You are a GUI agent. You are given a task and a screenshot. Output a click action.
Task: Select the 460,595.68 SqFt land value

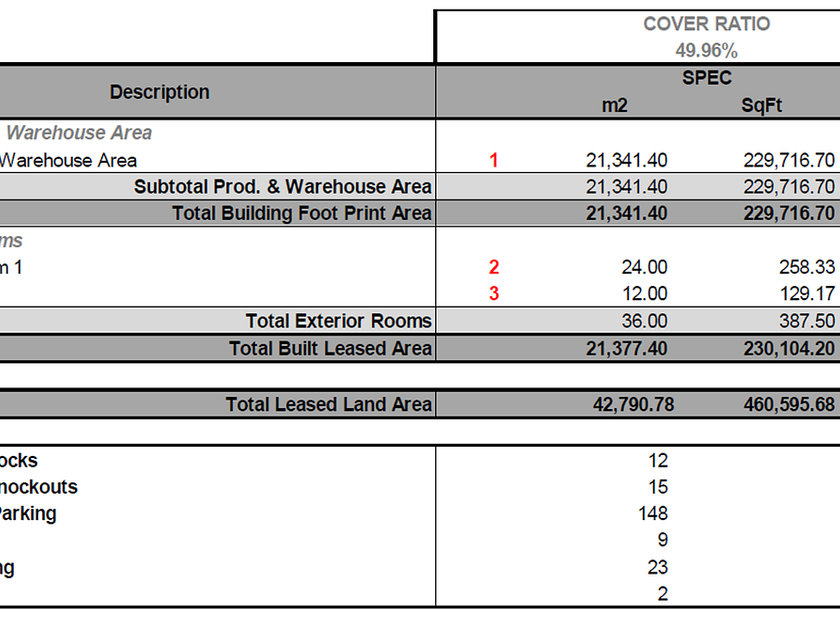coord(789,404)
